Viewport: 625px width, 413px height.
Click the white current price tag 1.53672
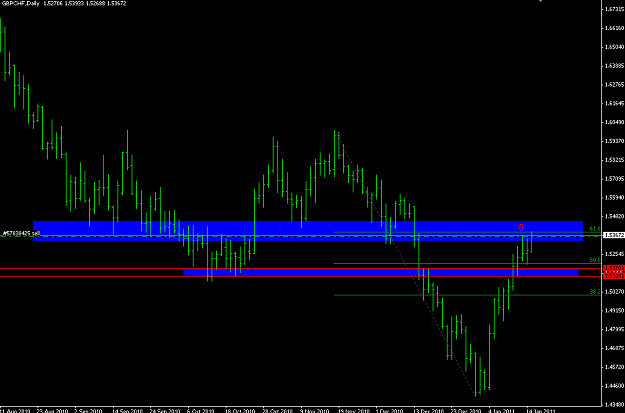[614, 236]
